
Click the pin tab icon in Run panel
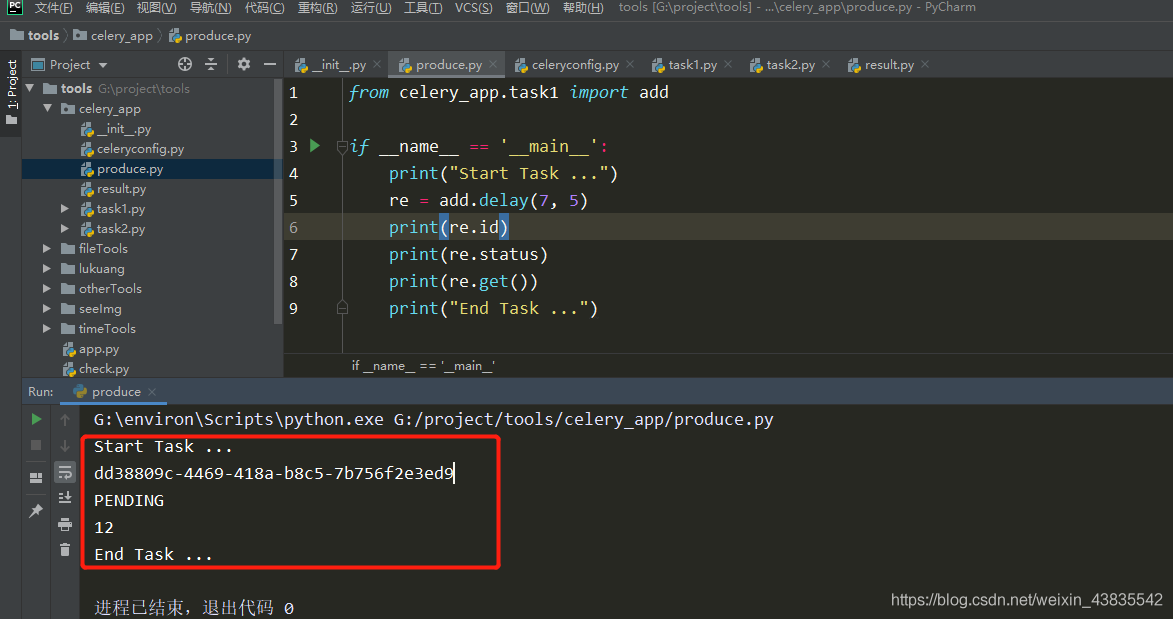pyautogui.click(x=36, y=511)
